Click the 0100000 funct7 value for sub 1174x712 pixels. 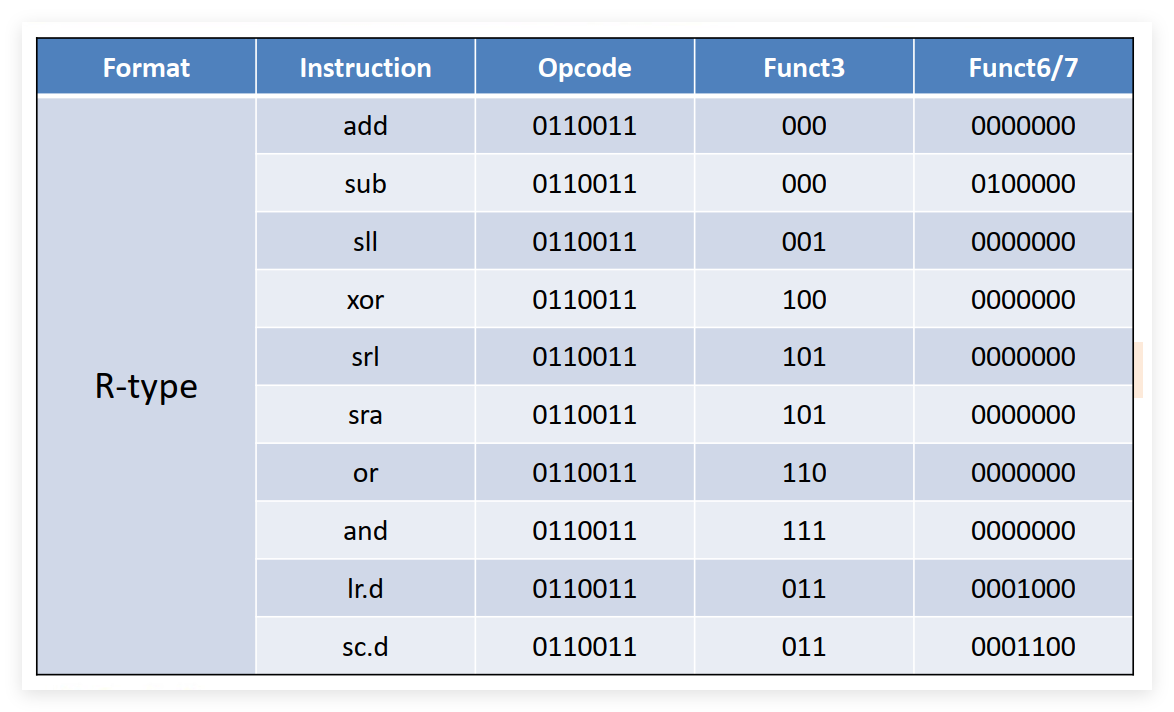pos(1024,183)
